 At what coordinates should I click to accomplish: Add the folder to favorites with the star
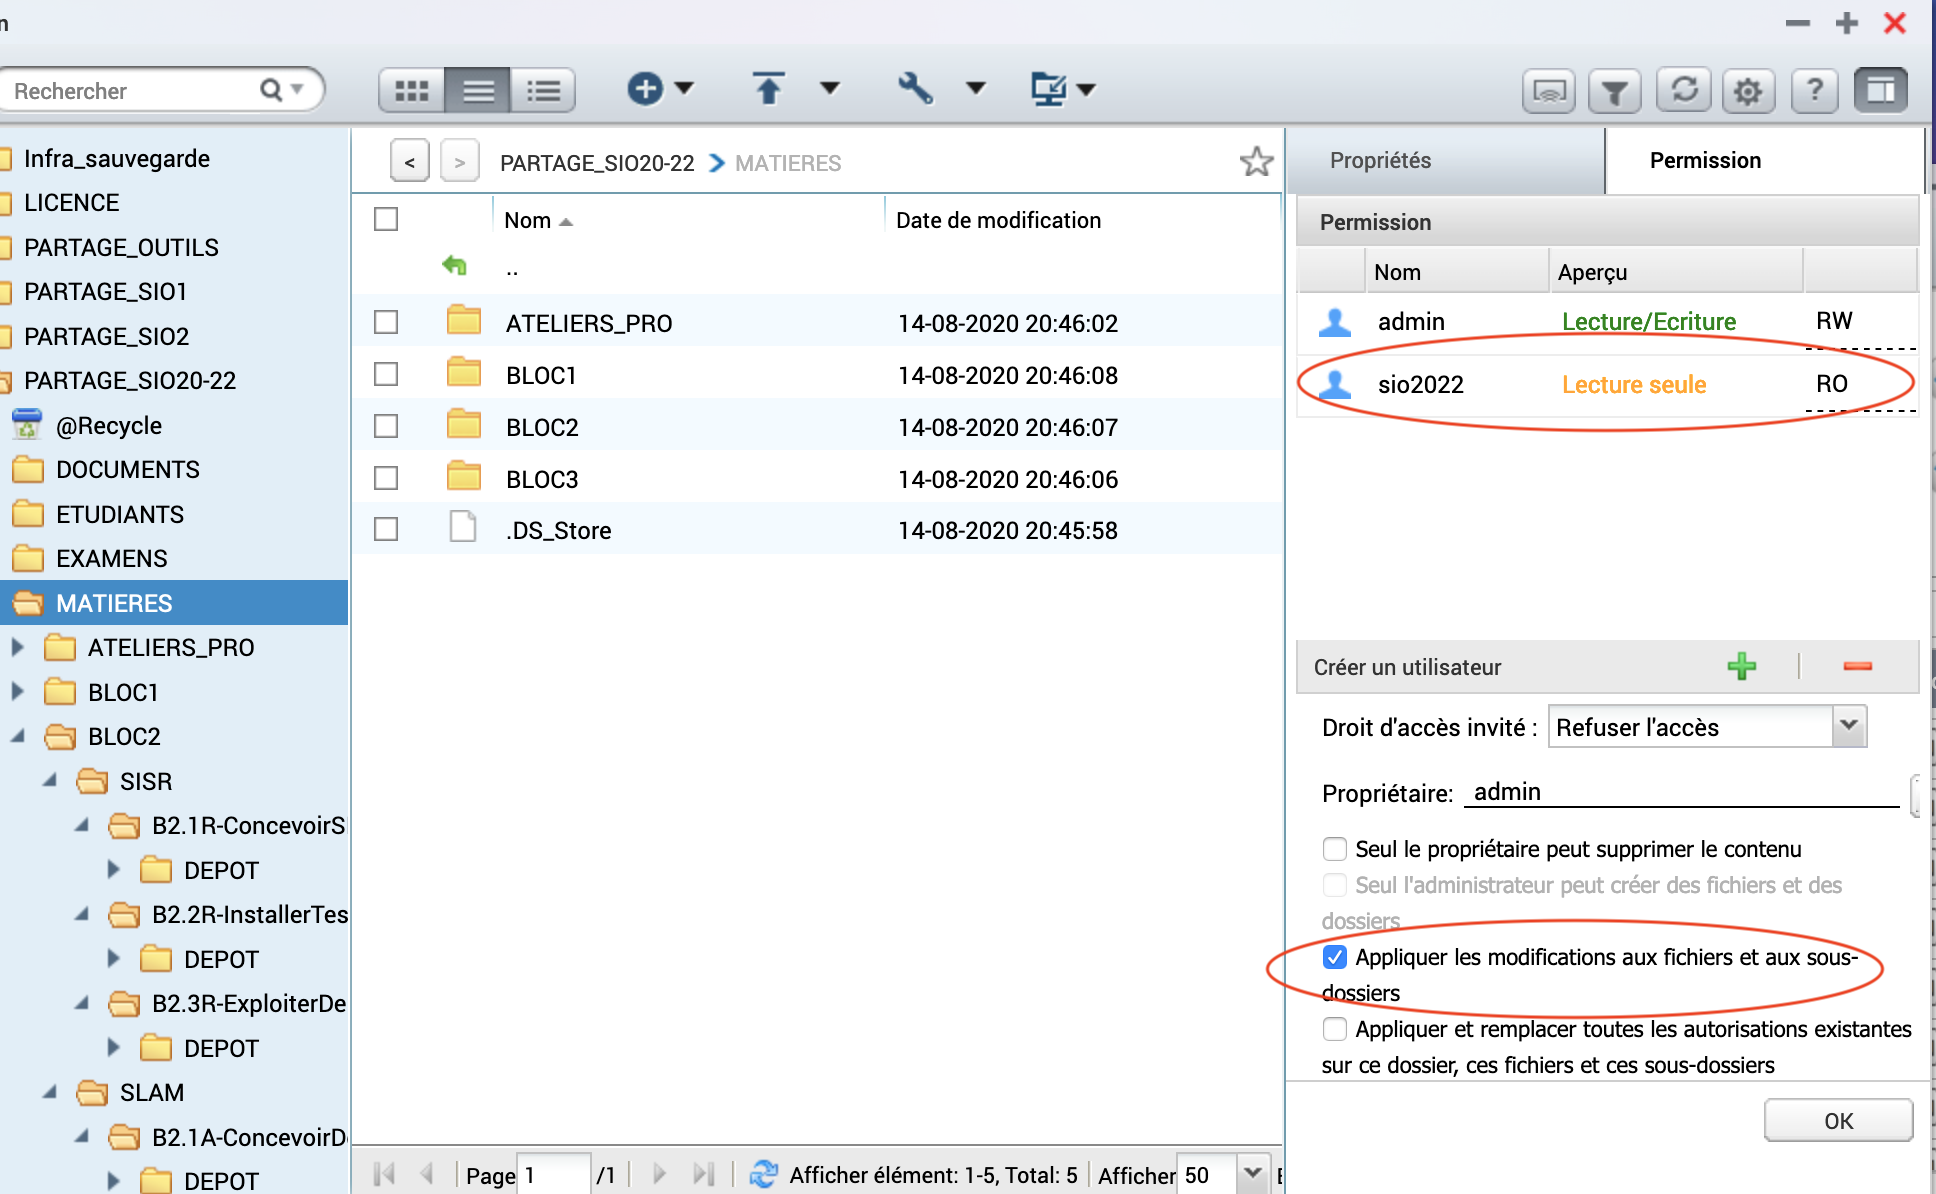click(x=1256, y=162)
